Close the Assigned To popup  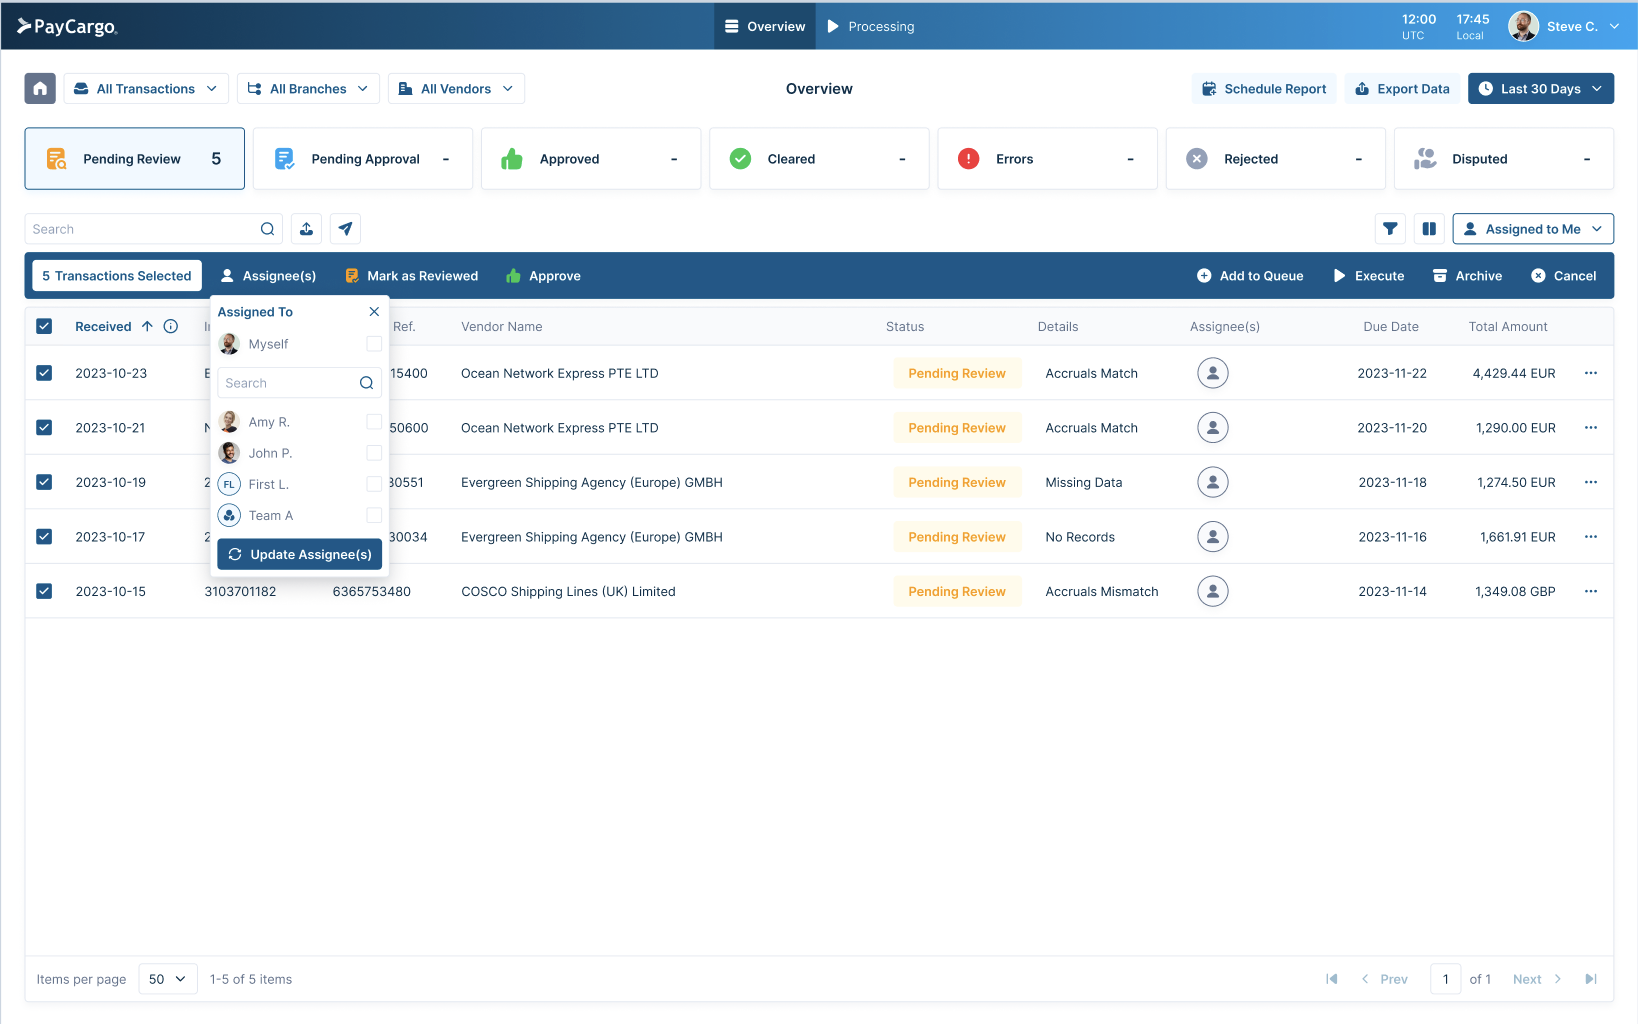point(374,312)
